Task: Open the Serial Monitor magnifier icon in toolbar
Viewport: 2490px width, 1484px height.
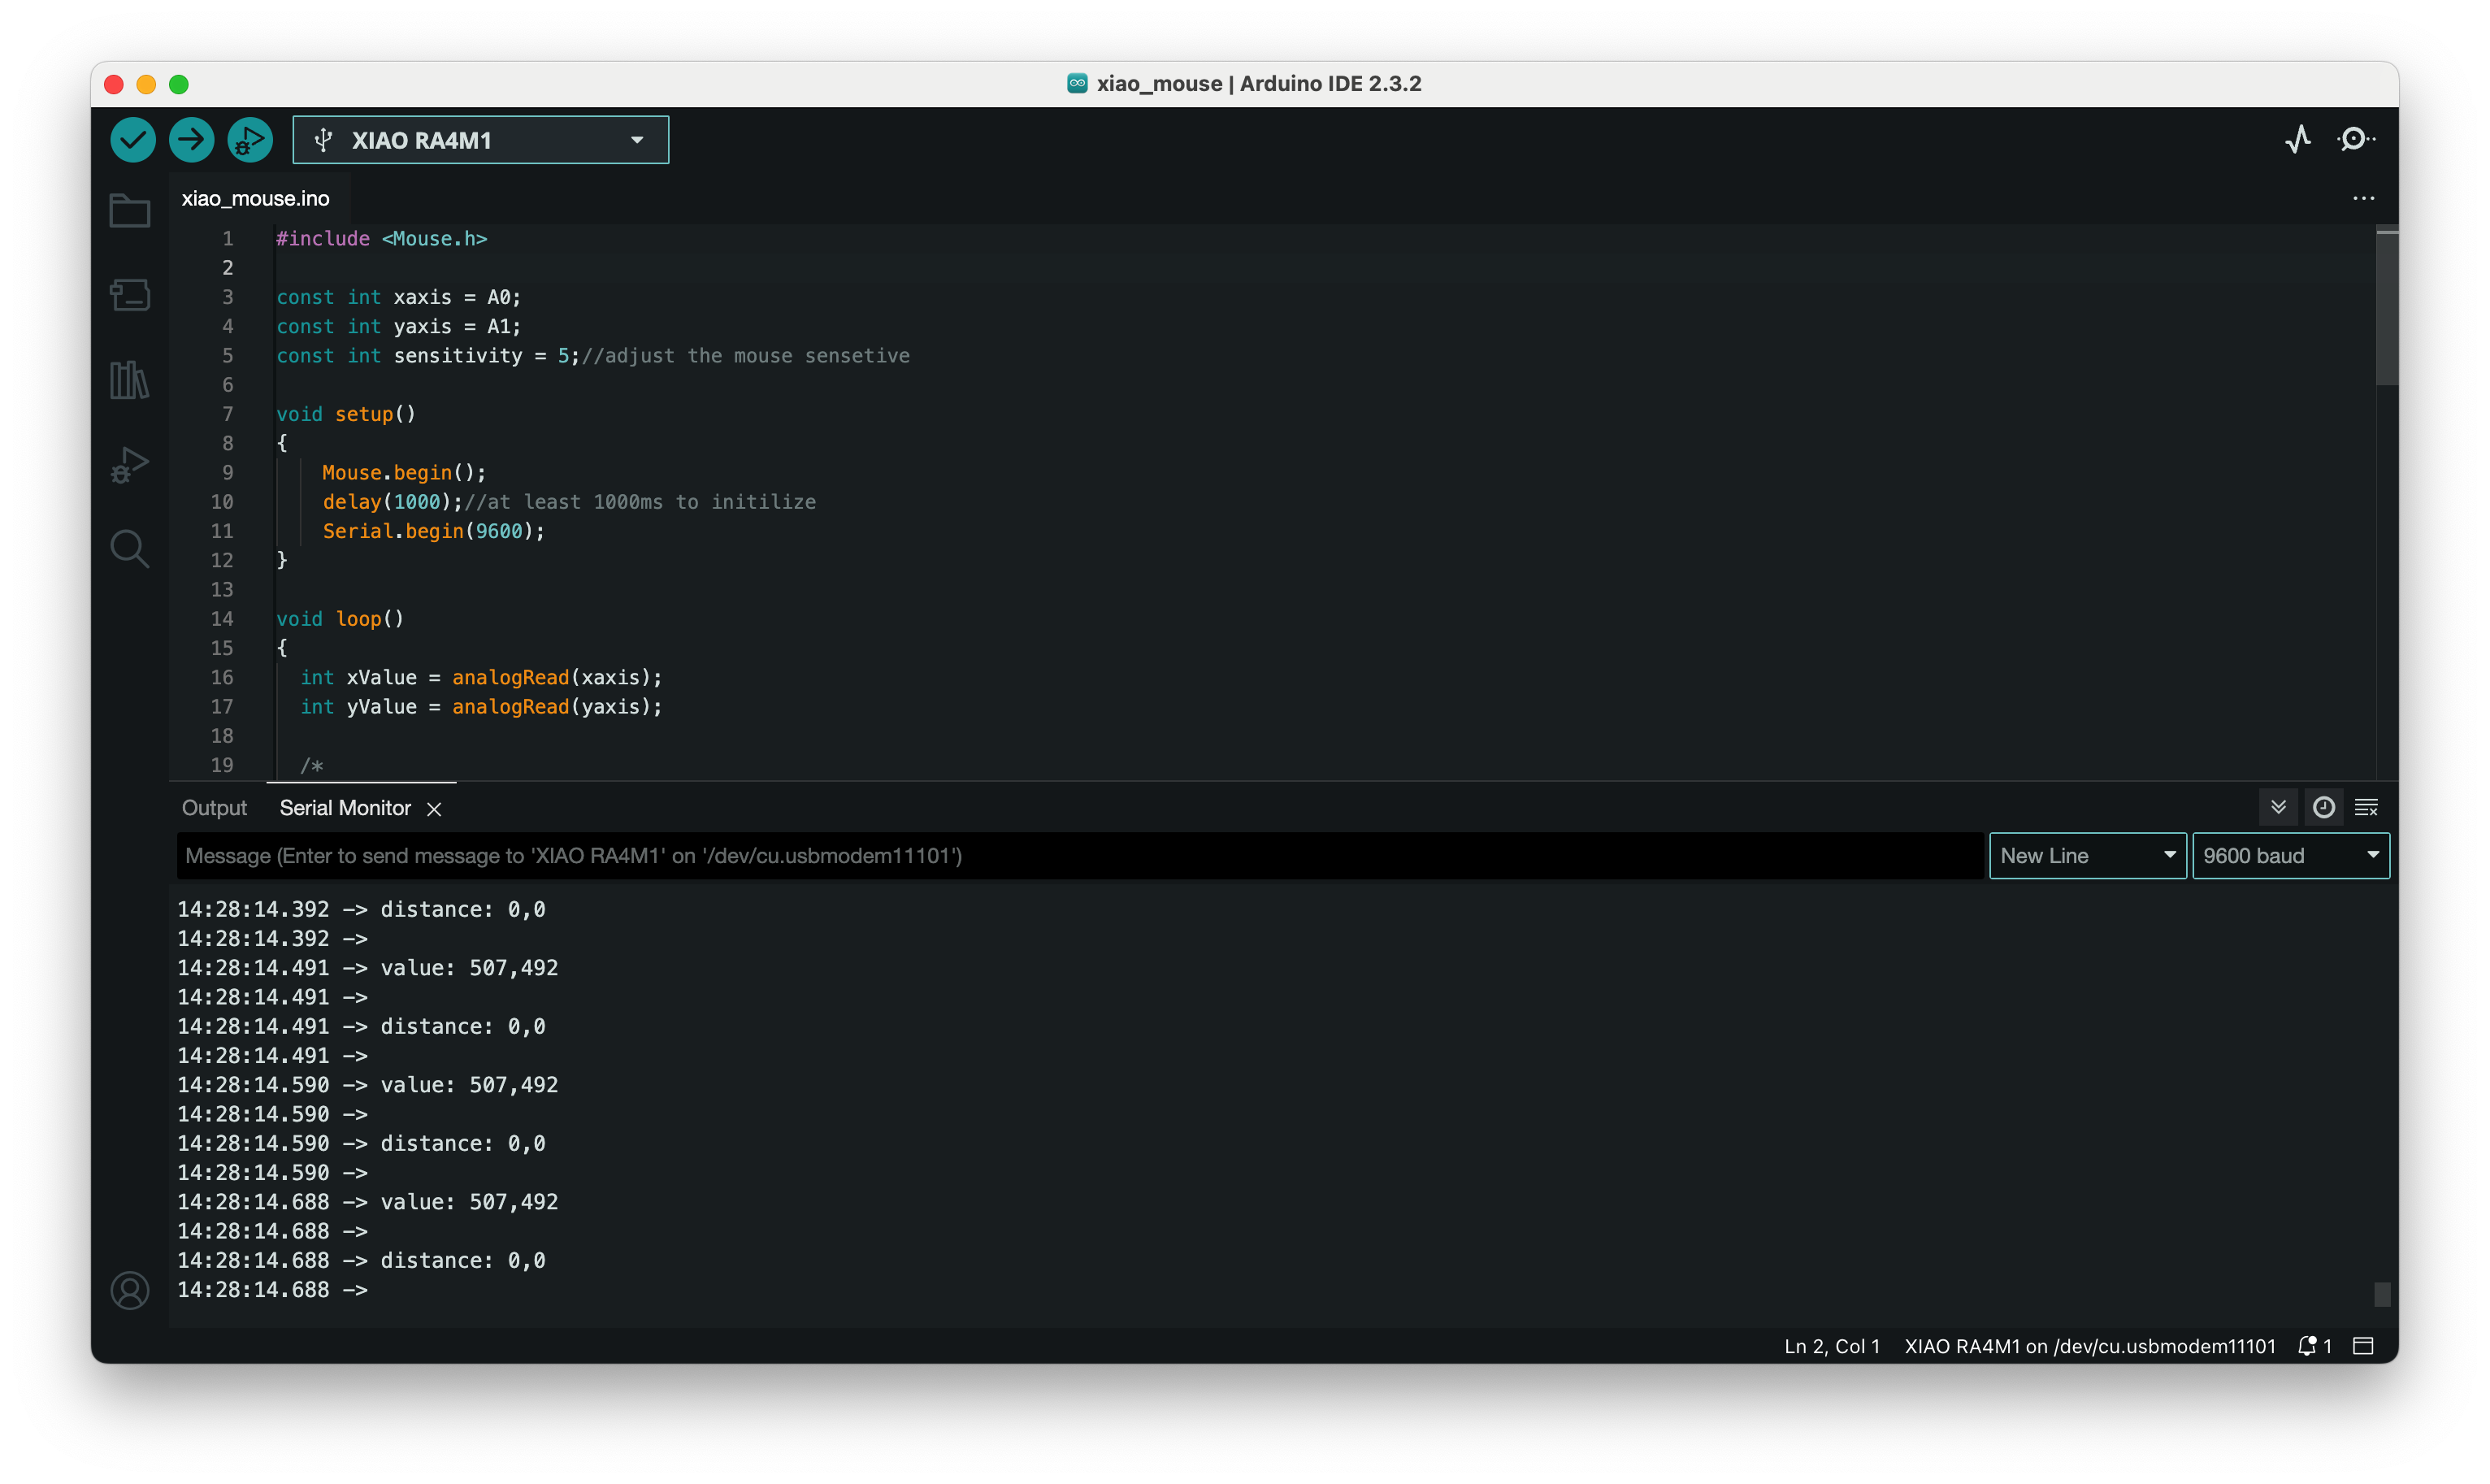Action: pyautogui.click(x=2355, y=139)
